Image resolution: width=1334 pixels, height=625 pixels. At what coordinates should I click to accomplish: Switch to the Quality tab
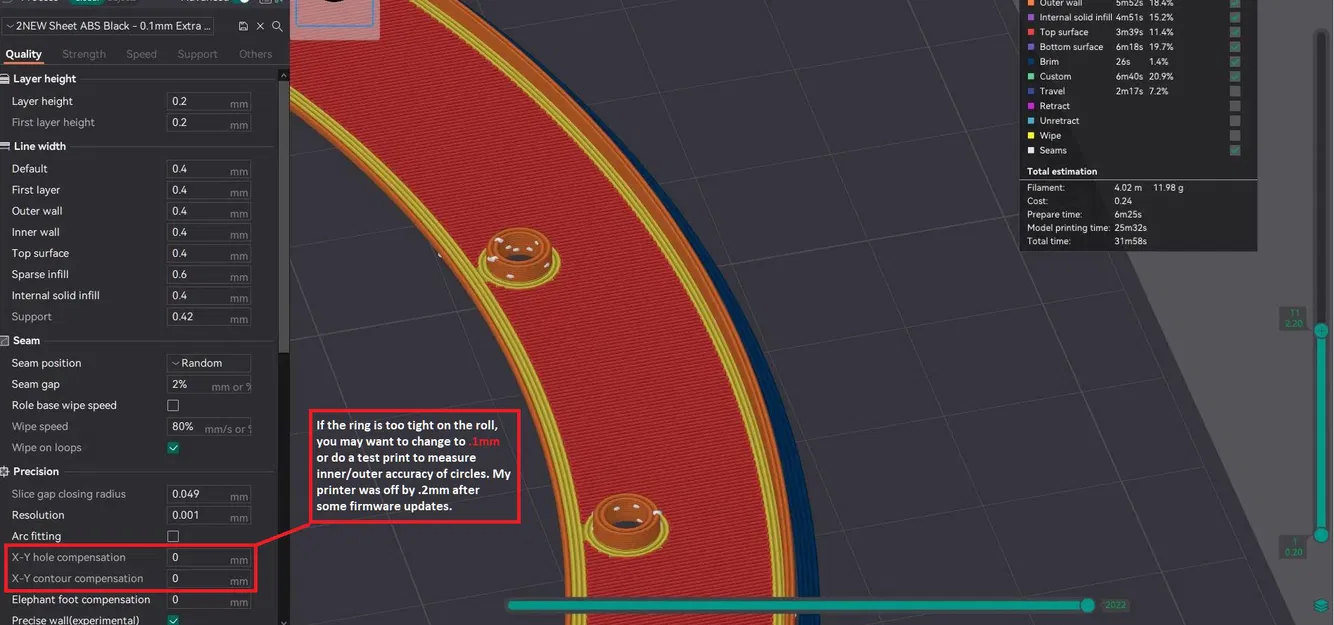click(24, 54)
